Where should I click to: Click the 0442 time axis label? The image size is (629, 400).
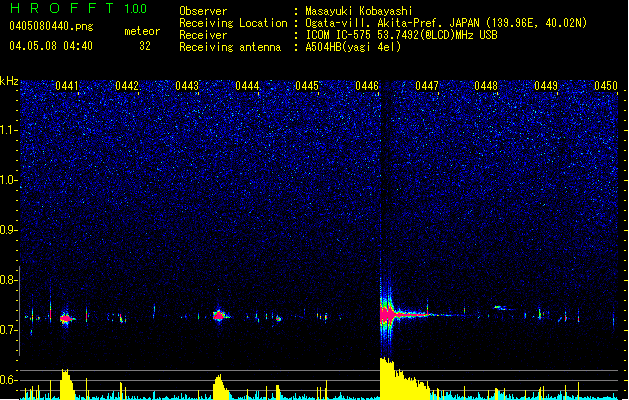127,86
